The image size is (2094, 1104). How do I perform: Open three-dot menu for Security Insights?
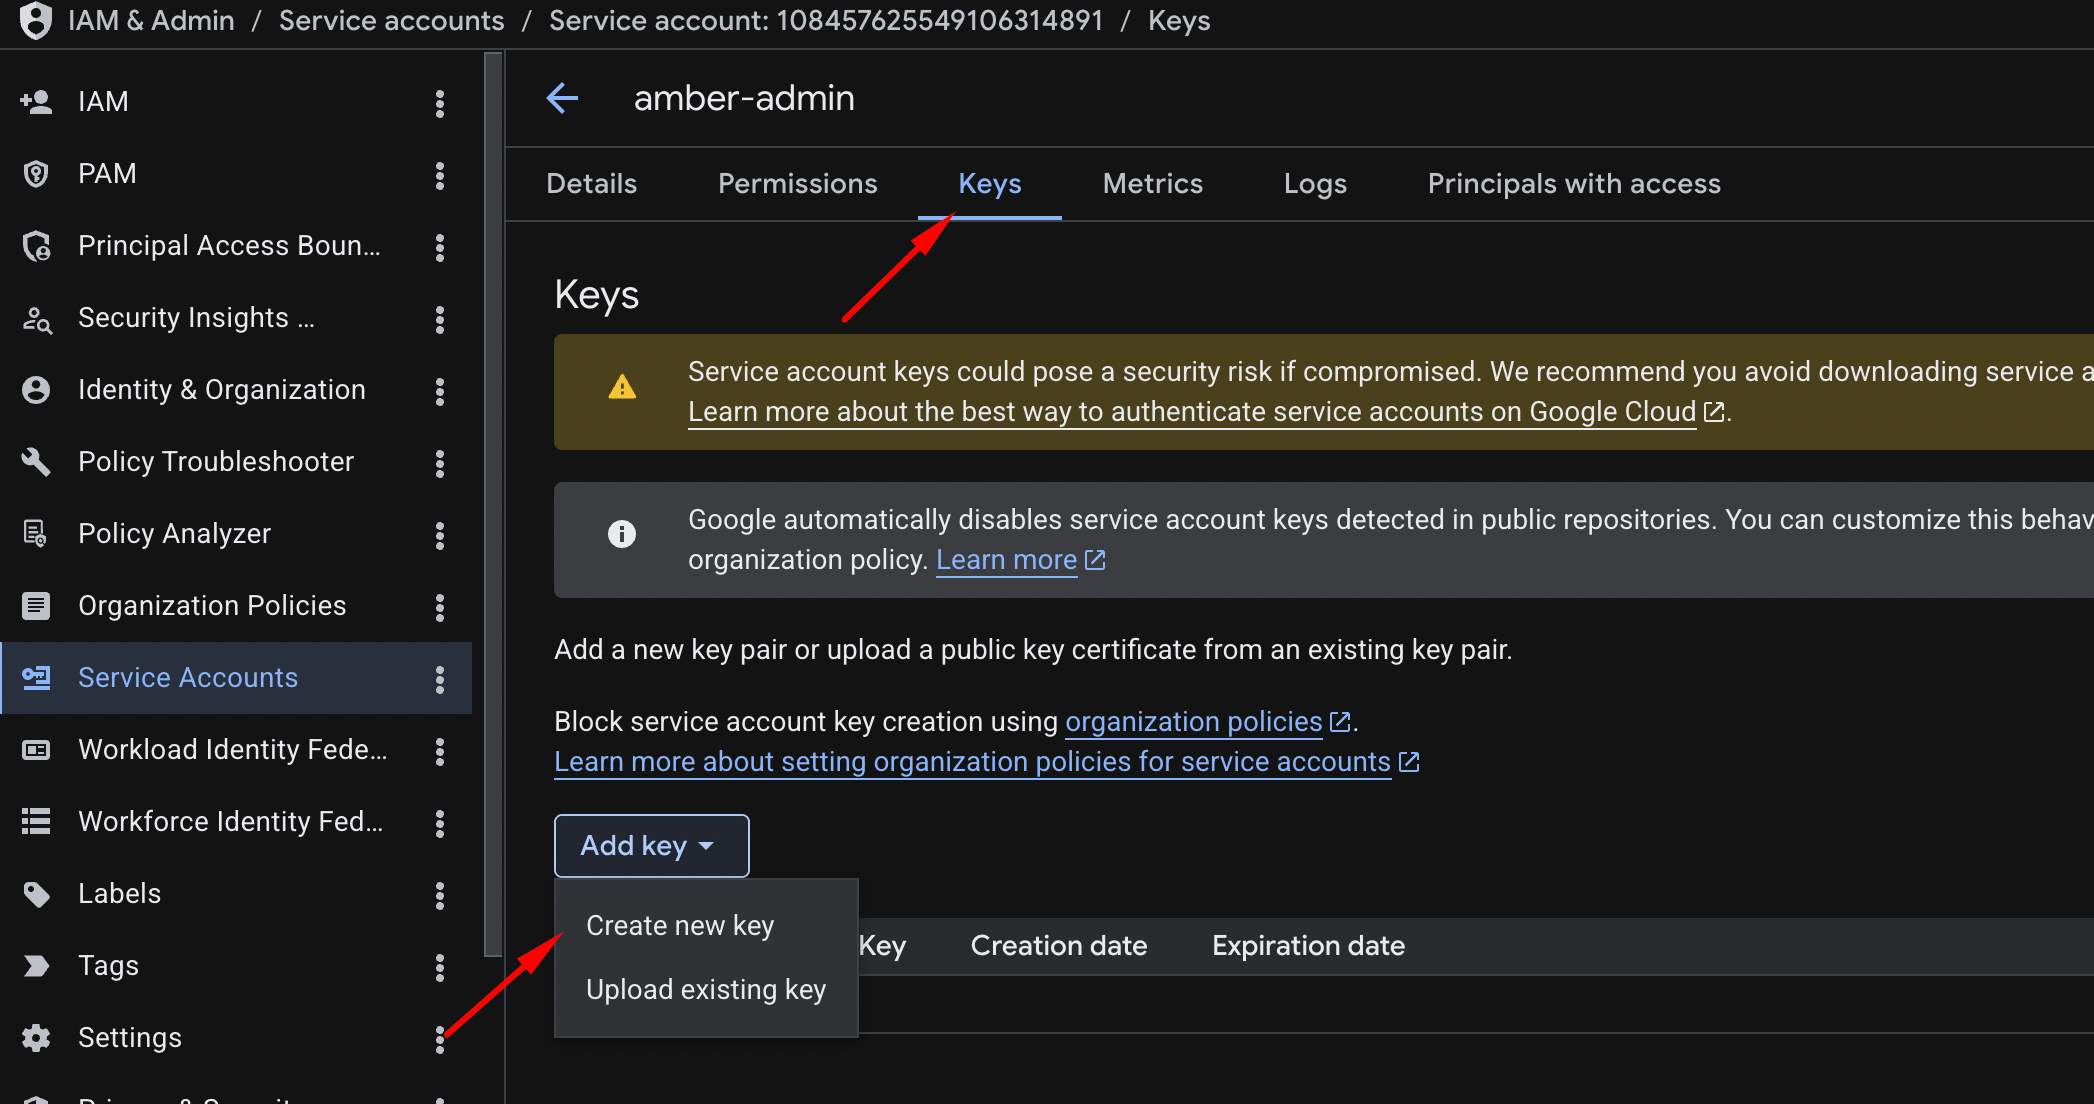(440, 318)
